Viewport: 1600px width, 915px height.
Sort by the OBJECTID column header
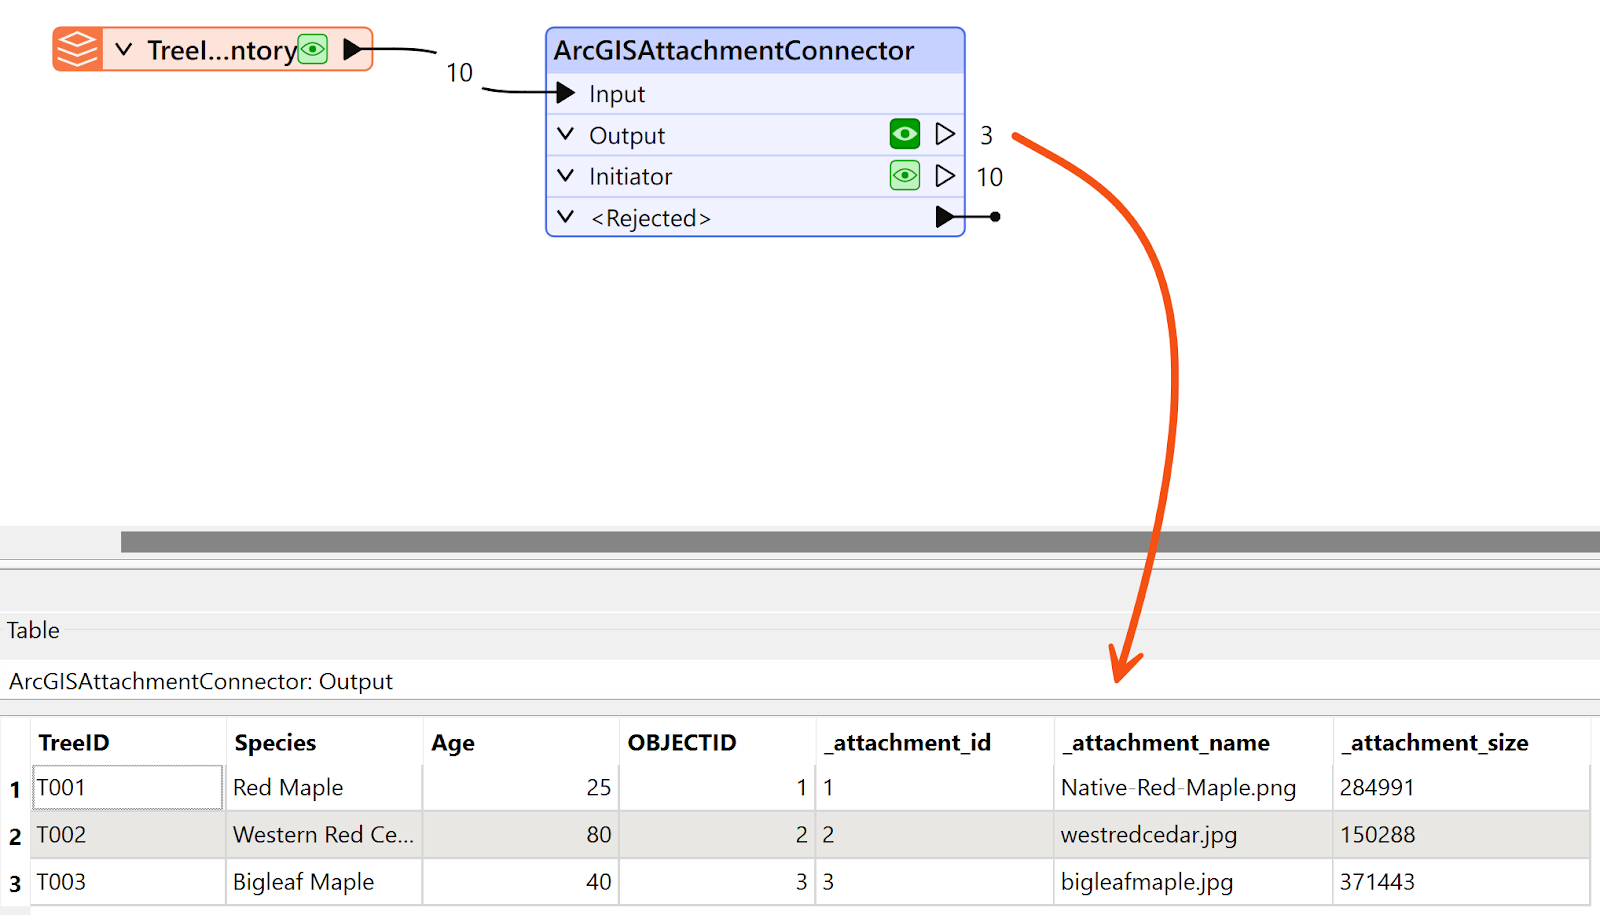pos(717,742)
